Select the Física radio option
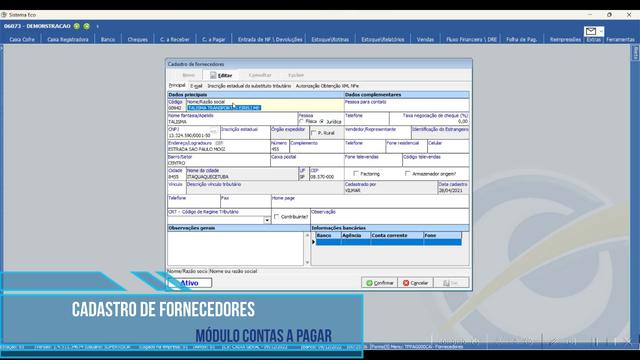Screen dimensions: 640x360 [302, 122]
